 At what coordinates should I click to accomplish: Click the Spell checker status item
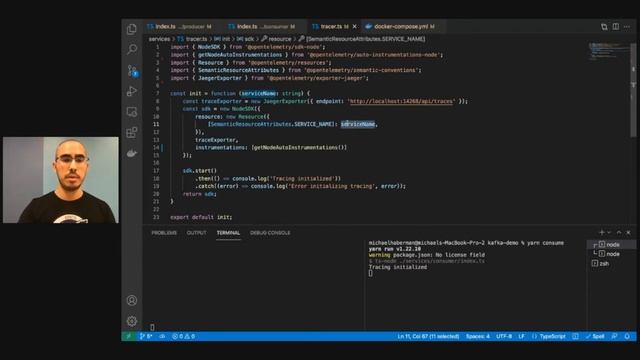point(595,336)
